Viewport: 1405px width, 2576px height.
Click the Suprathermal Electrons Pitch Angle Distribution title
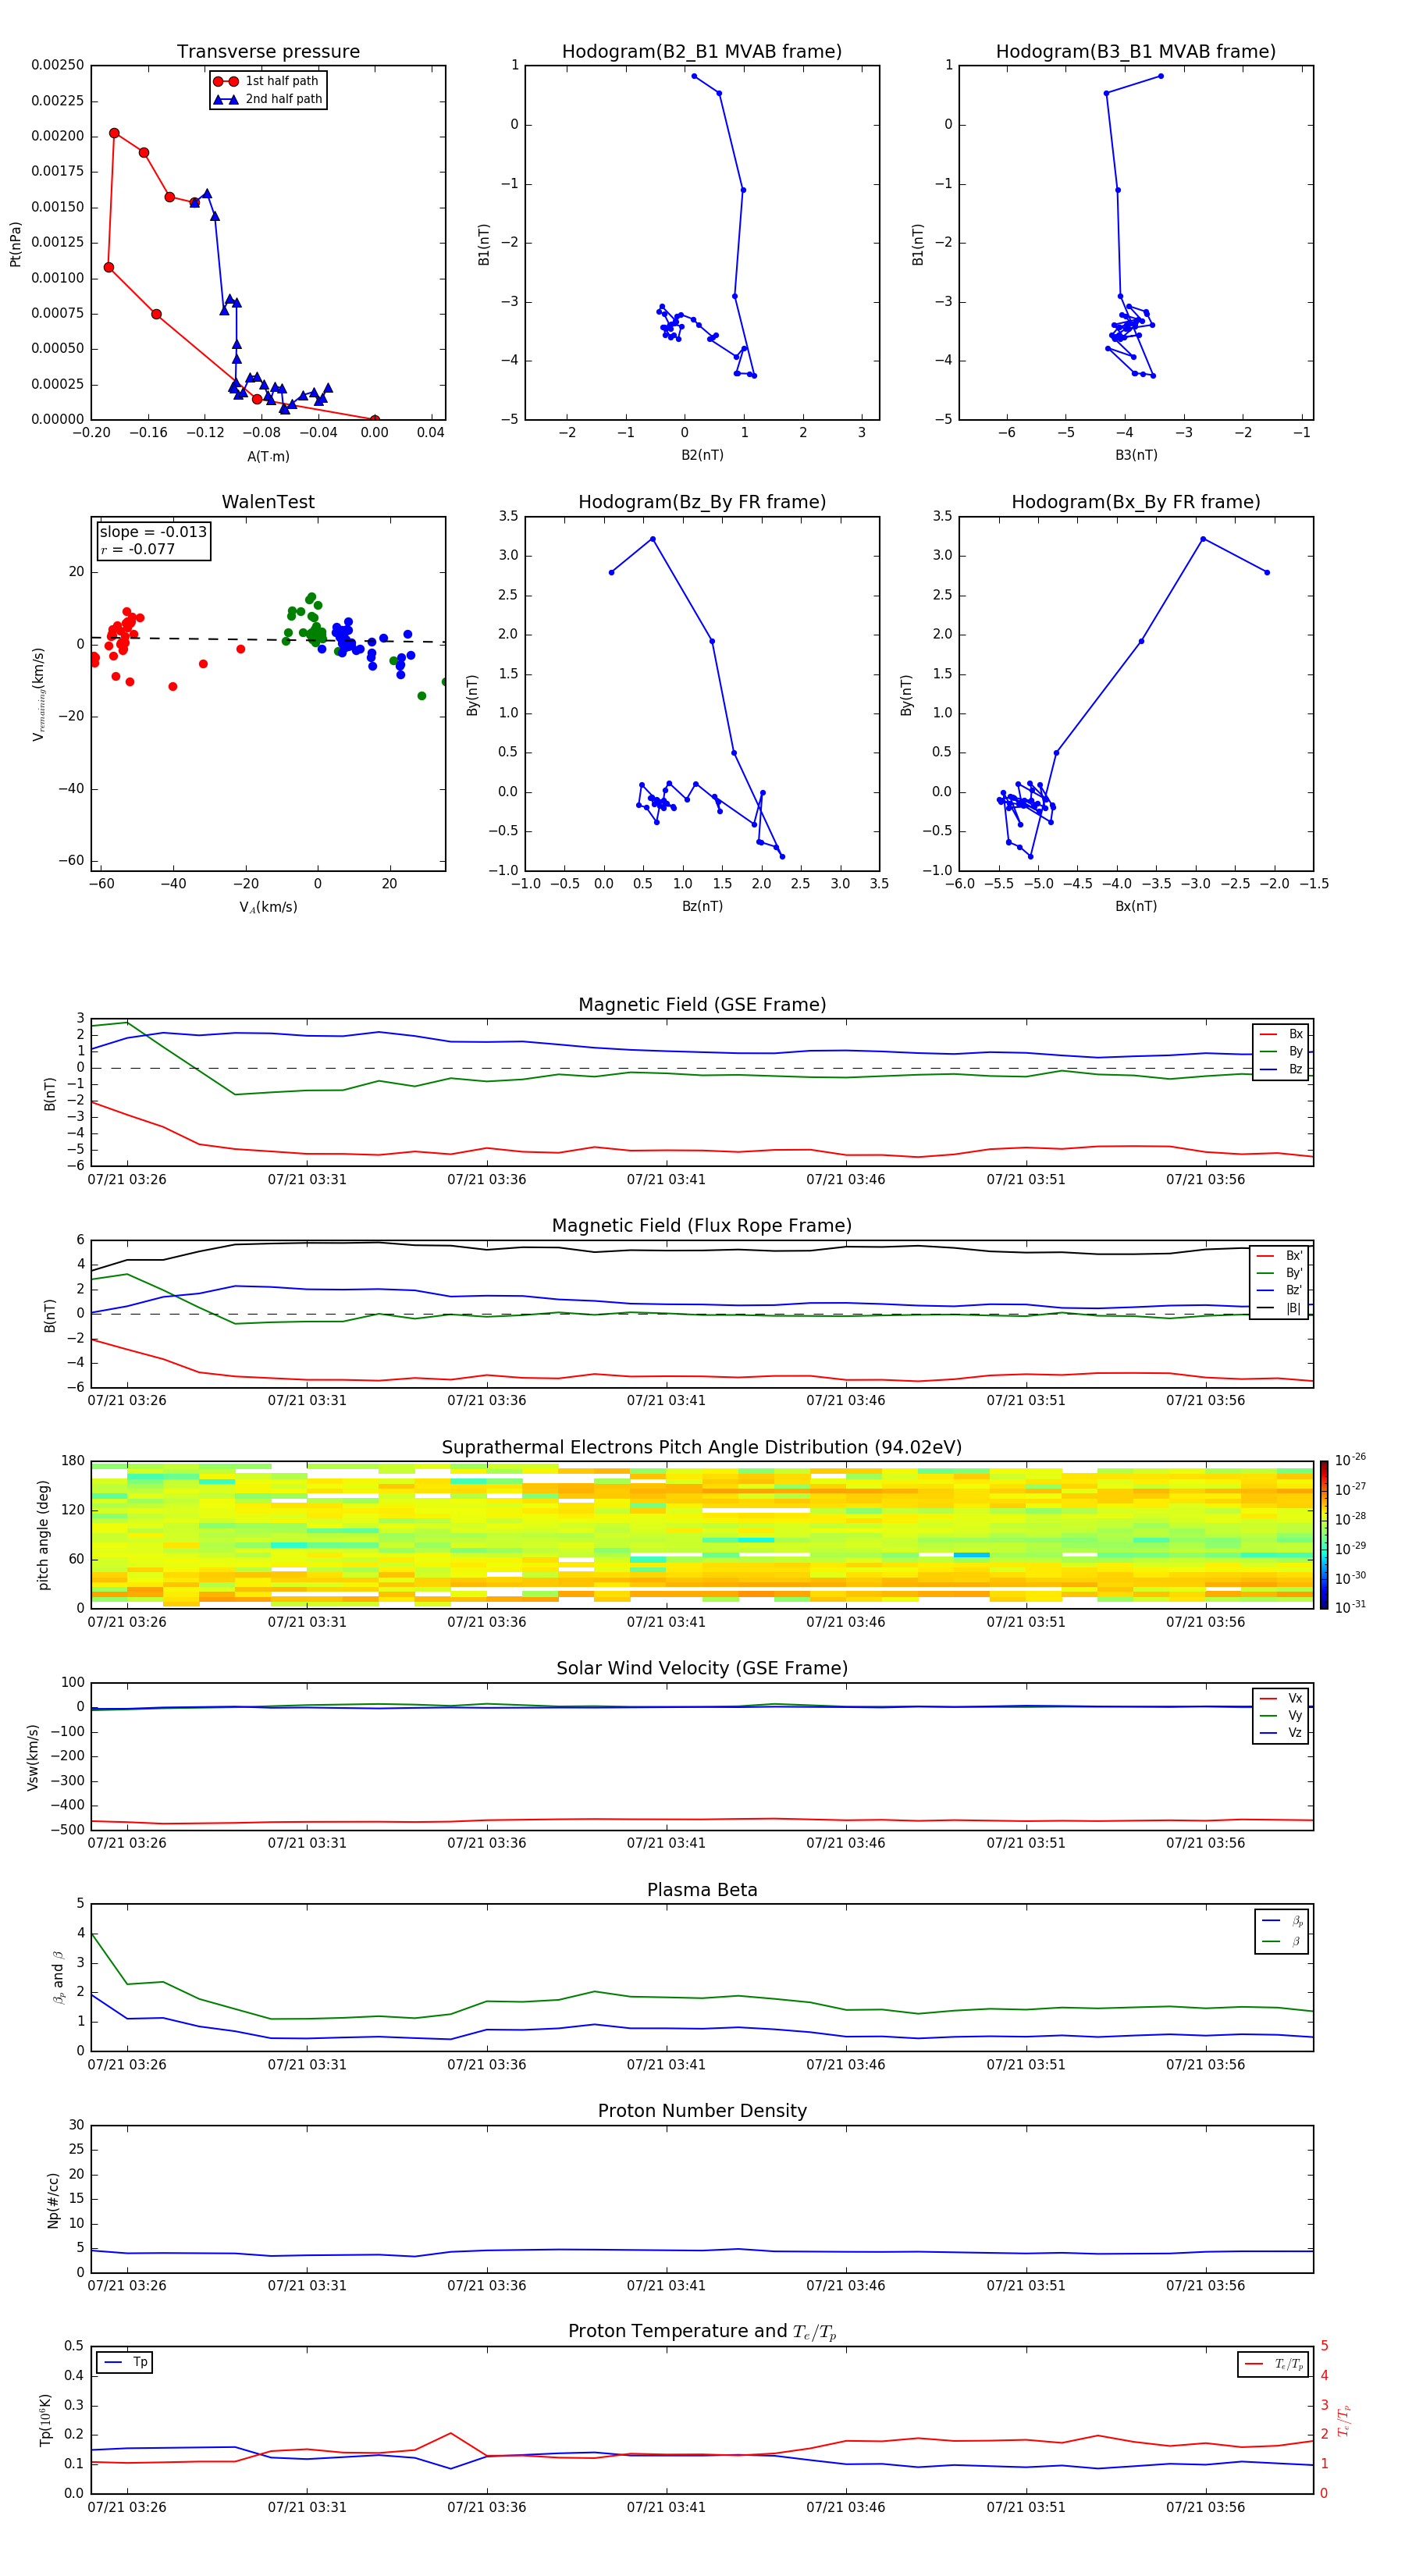pyautogui.click(x=702, y=1448)
